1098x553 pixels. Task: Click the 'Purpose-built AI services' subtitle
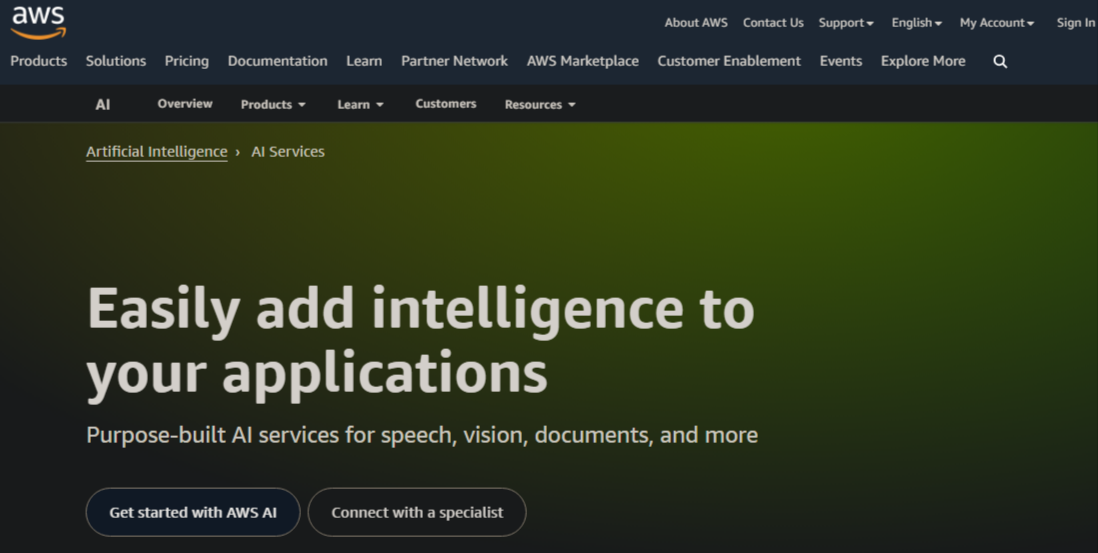(x=422, y=435)
